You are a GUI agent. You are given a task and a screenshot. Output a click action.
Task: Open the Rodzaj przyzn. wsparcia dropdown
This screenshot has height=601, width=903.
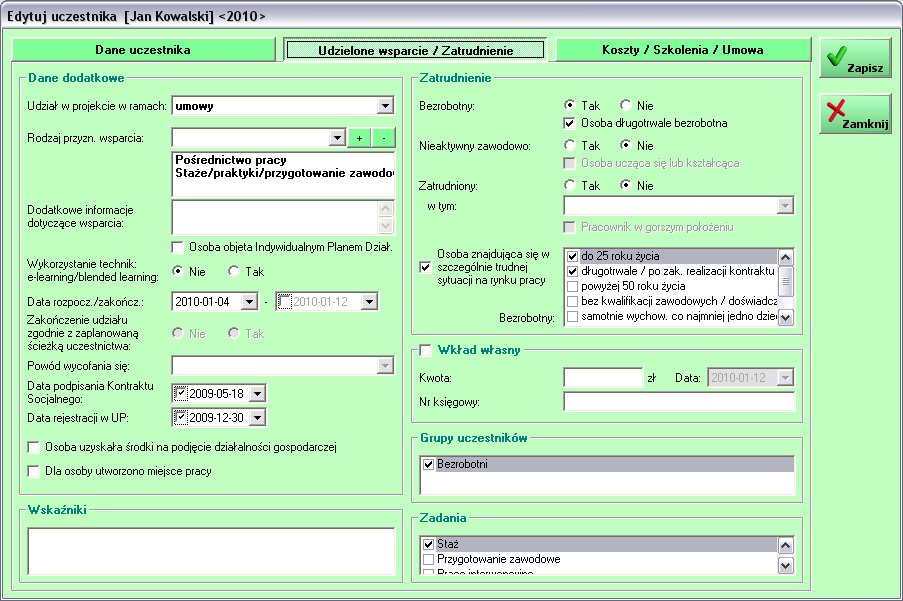[336, 137]
